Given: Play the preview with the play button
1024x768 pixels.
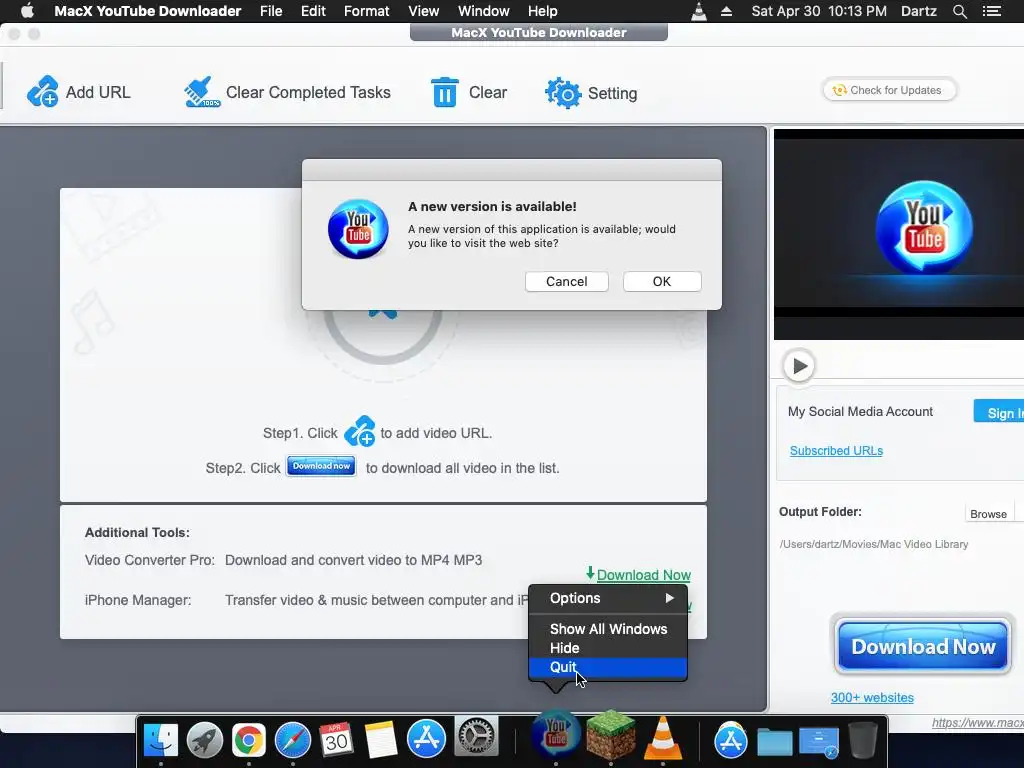Looking at the screenshot, I should click(x=799, y=366).
